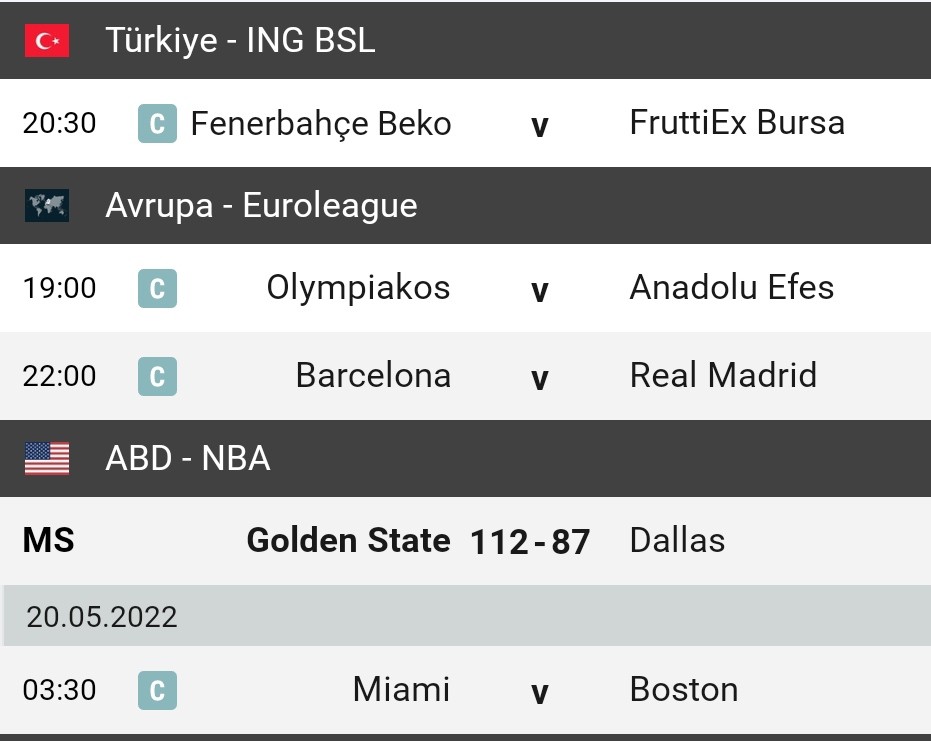
Task: Click the USA flag NBA icon
Action: (47, 458)
